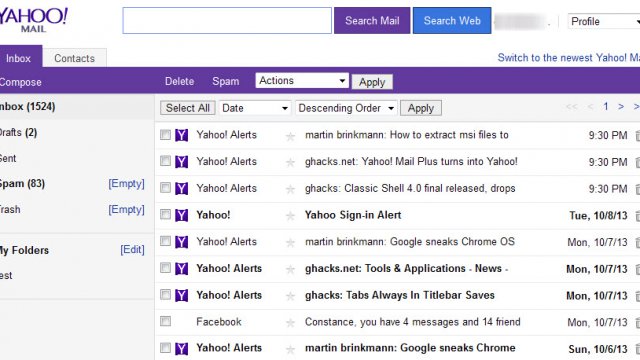Star the Facebook email from Constance
Viewport: 640px width, 360px height.
[290, 323]
